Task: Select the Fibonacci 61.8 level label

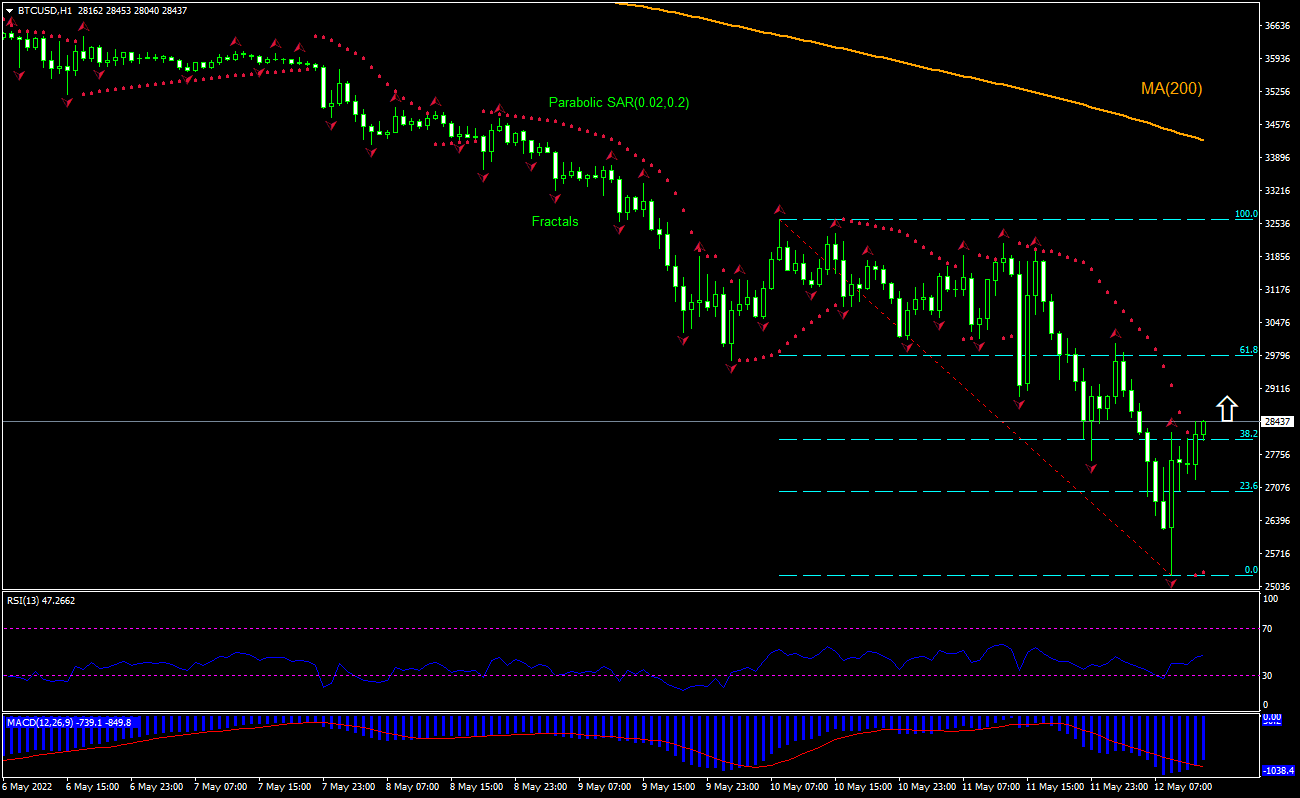Action: click(1247, 350)
